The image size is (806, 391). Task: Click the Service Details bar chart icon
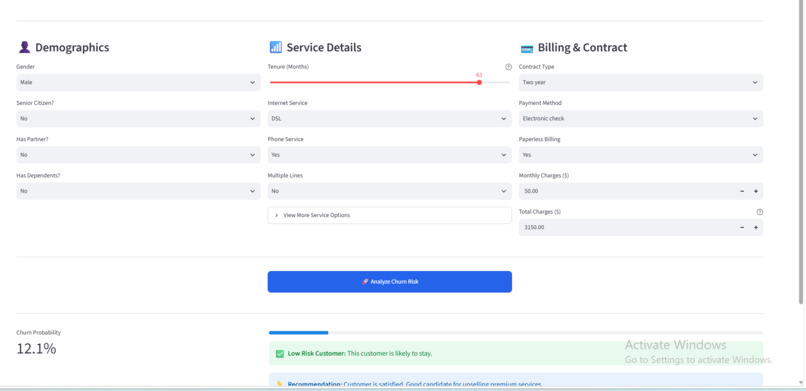[276, 47]
